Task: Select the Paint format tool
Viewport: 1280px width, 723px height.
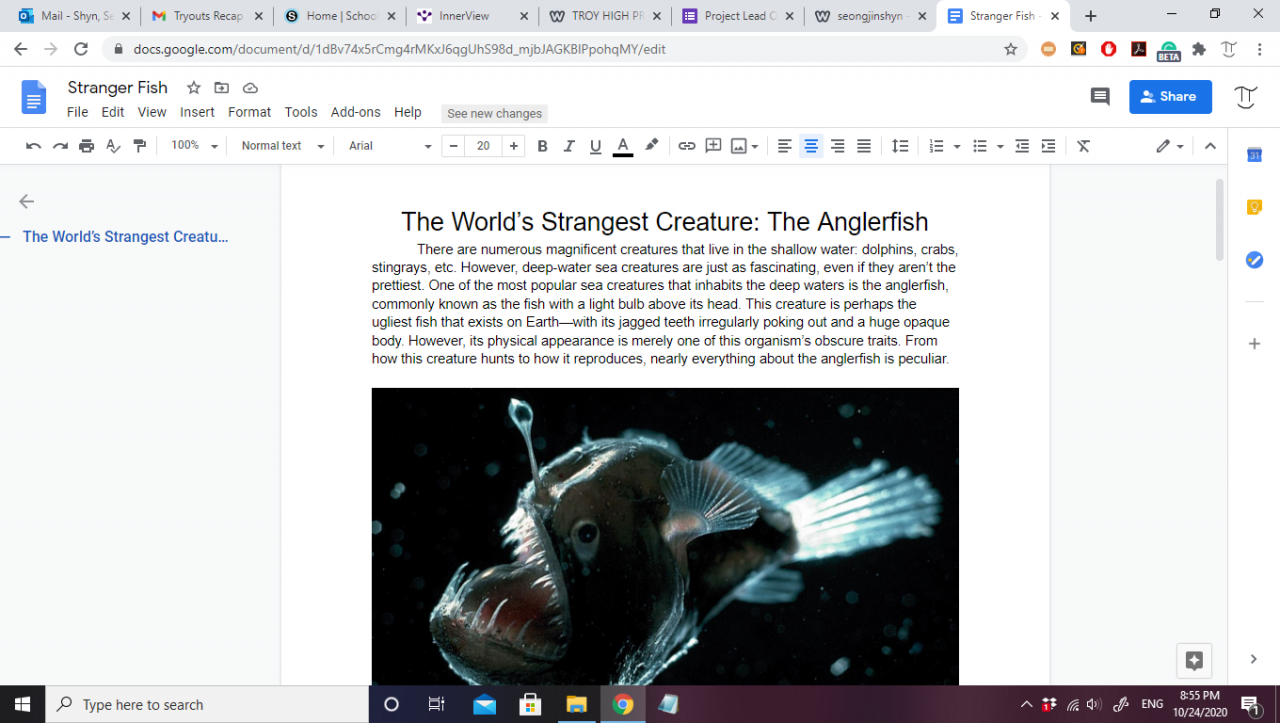Action: tap(140, 146)
